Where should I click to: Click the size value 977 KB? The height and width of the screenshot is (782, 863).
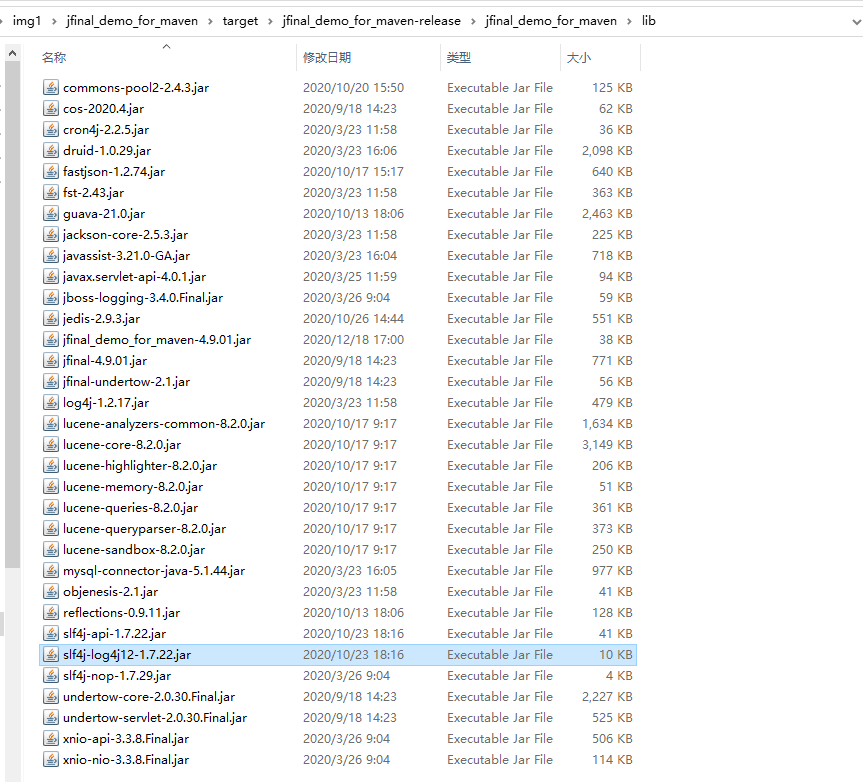pos(612,571)
